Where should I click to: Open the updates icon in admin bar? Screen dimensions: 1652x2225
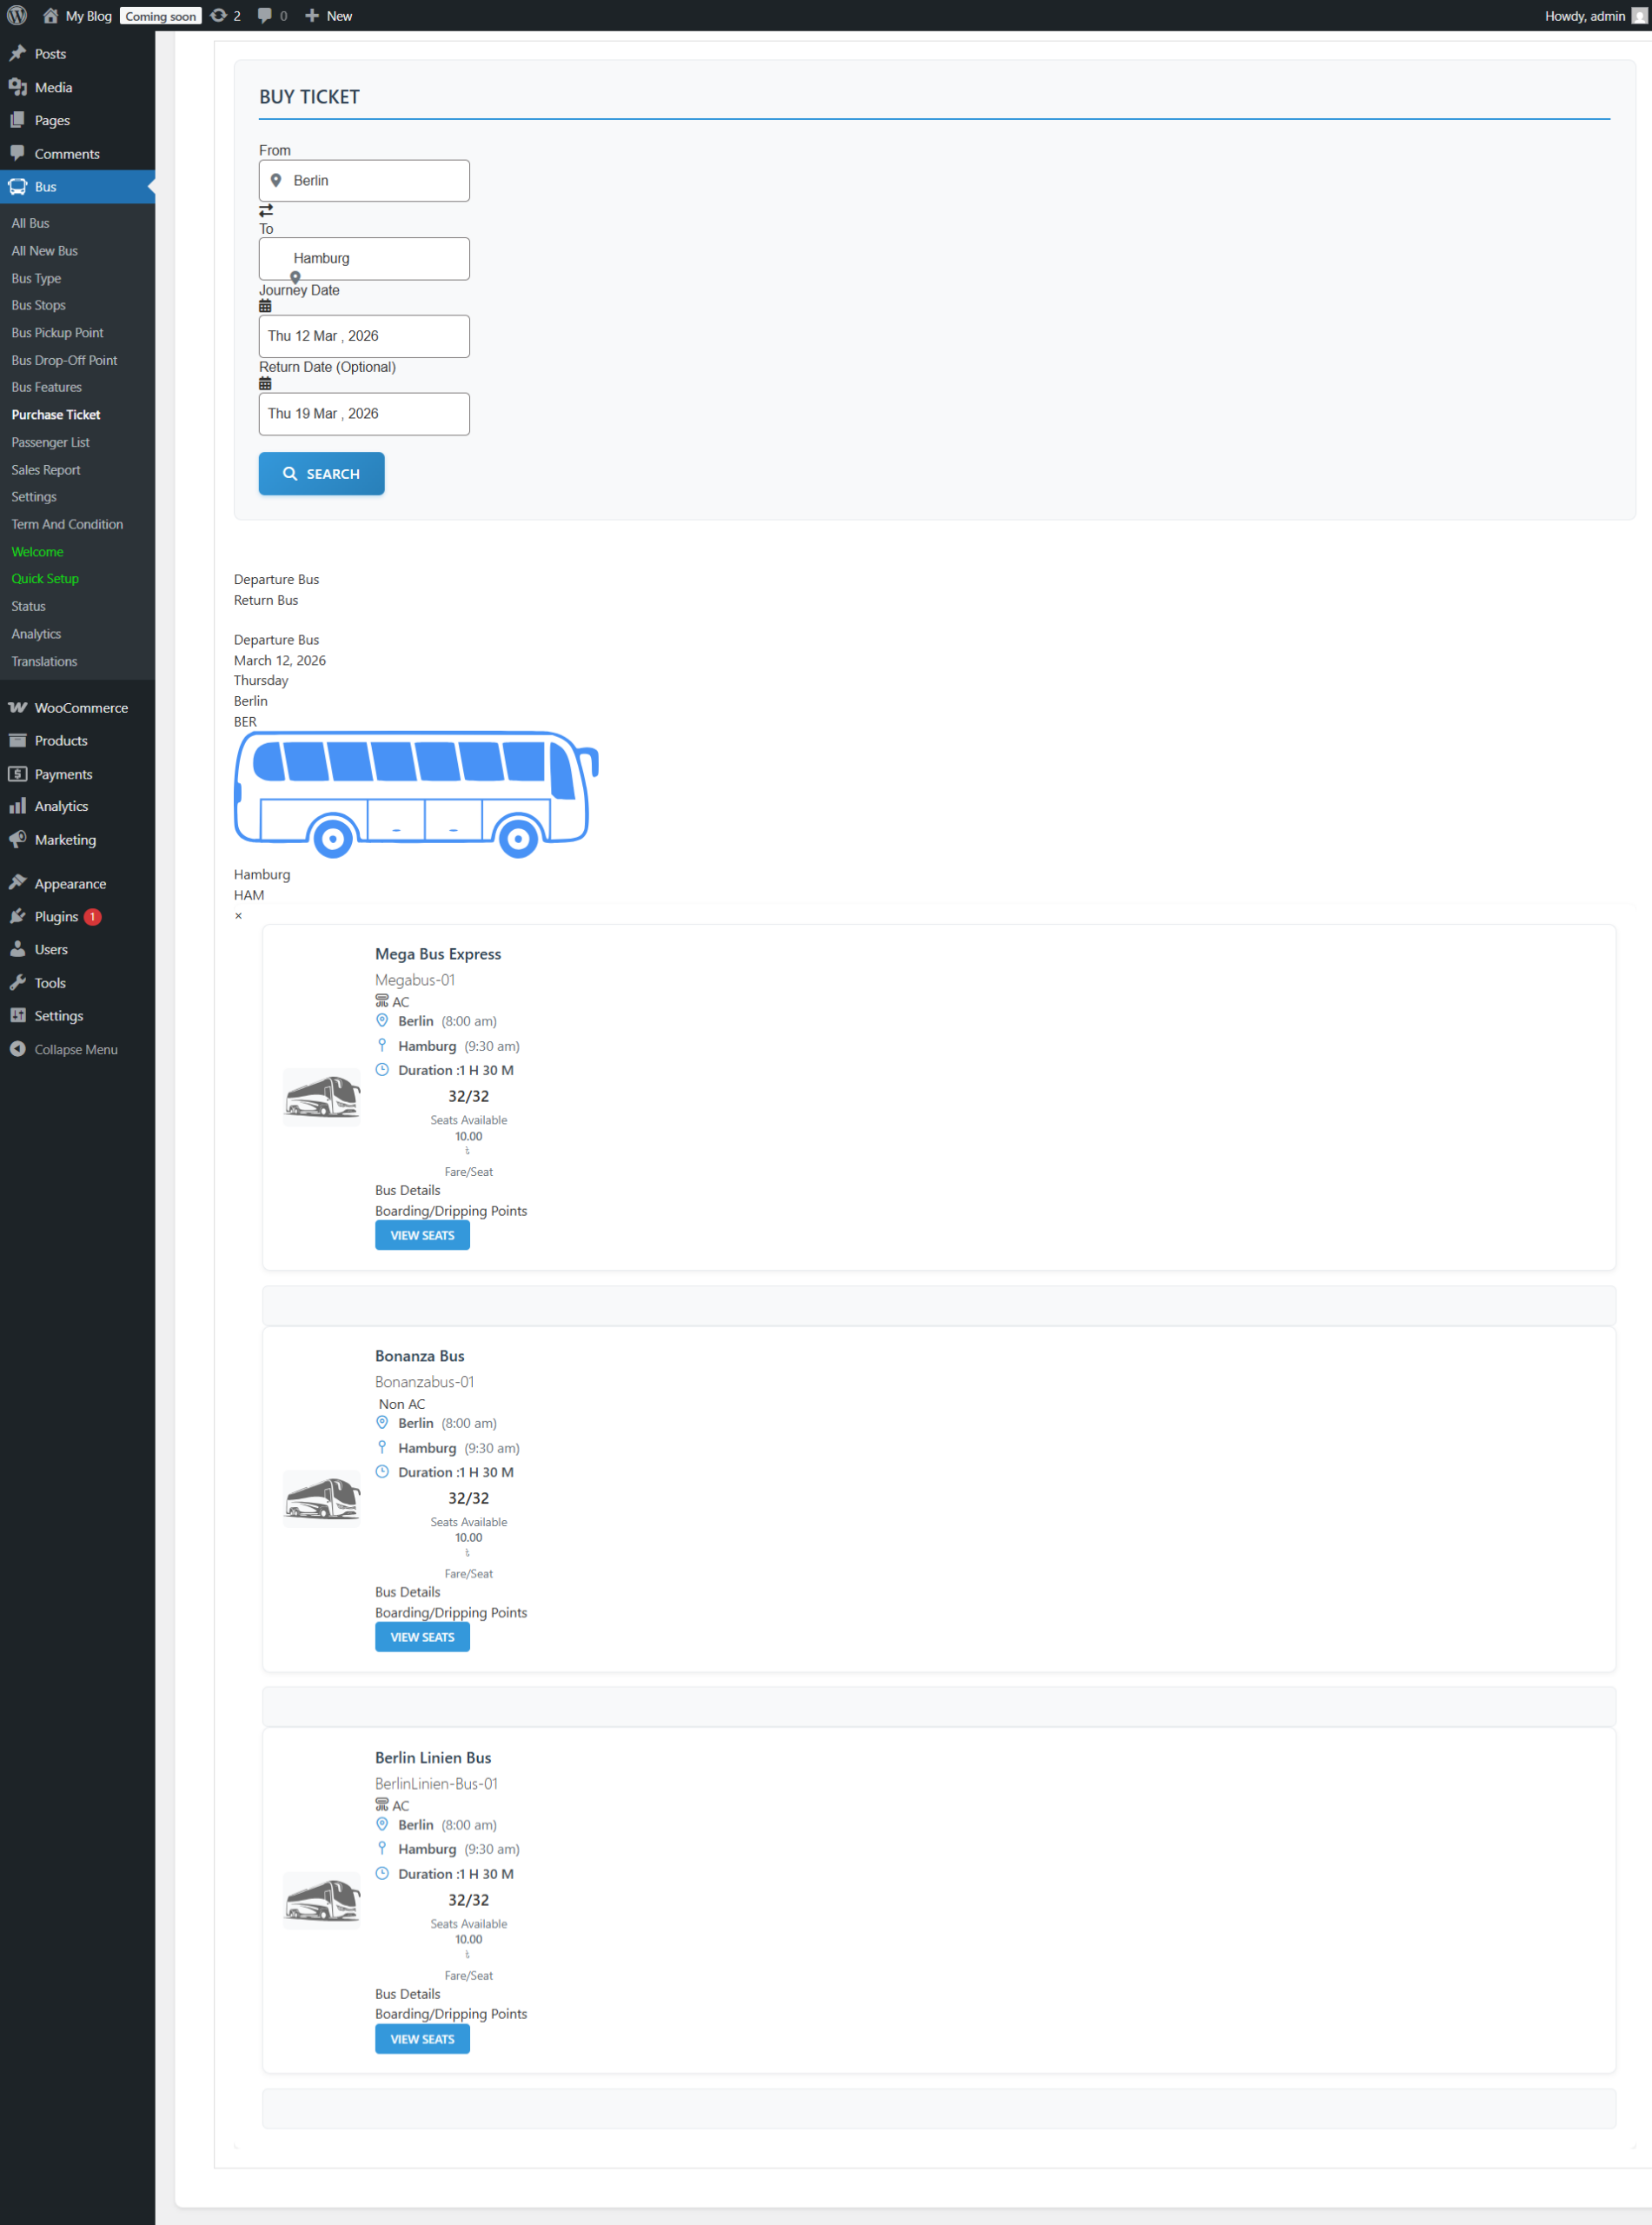click(218, 16)
